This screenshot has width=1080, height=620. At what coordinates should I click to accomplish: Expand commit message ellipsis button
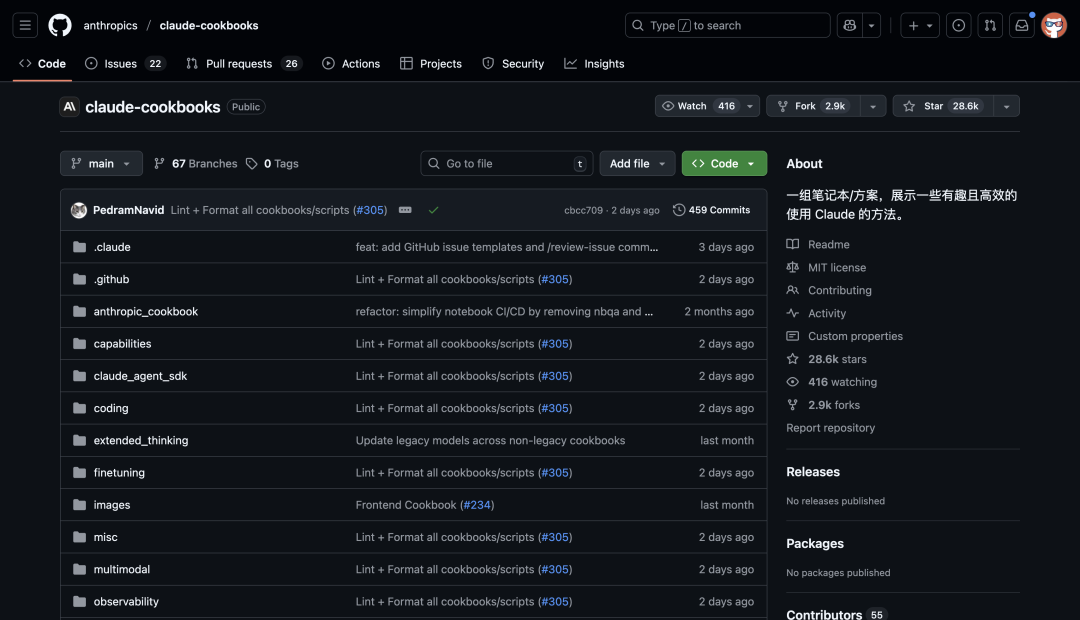[x=405, y=210]
